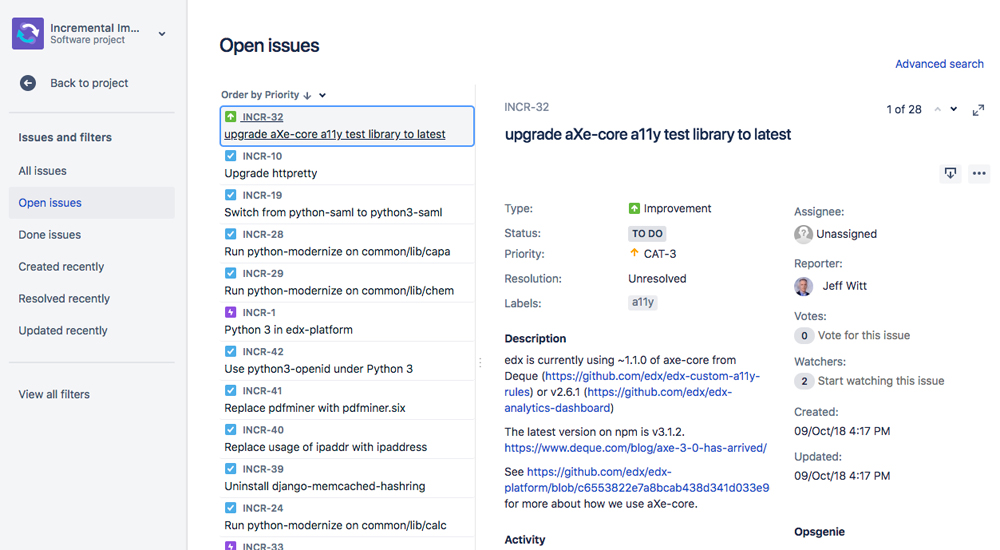1000x550 pixels.
Task: Open issue INCR-1 Python 3 in edx-platform
Action: tap(288, 330)
